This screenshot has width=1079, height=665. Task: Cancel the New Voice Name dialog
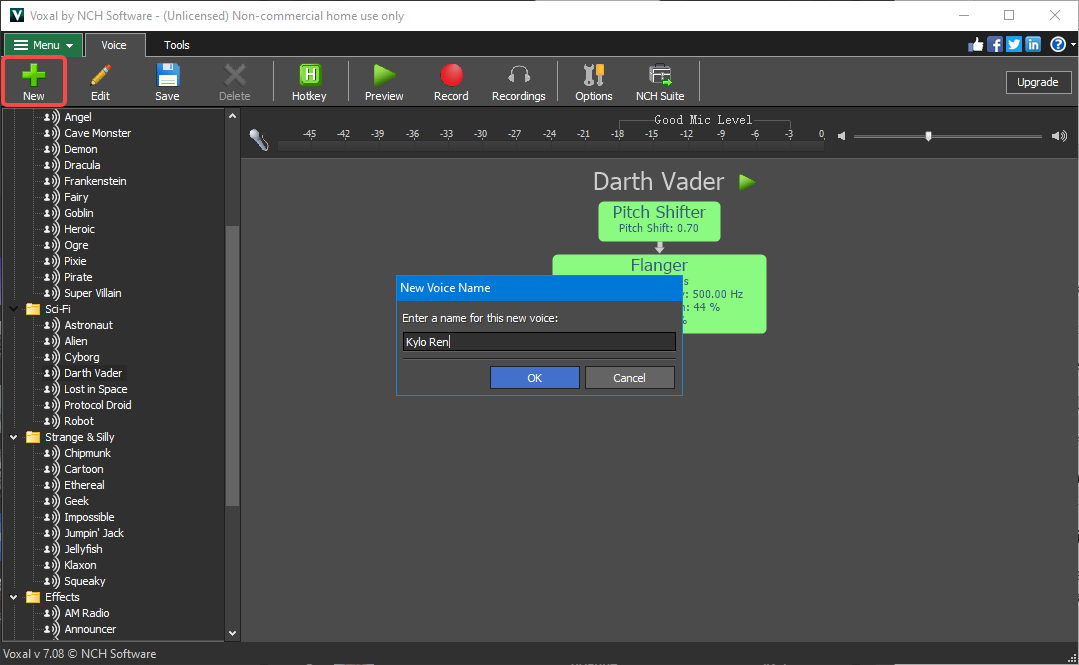coord(629,378)
